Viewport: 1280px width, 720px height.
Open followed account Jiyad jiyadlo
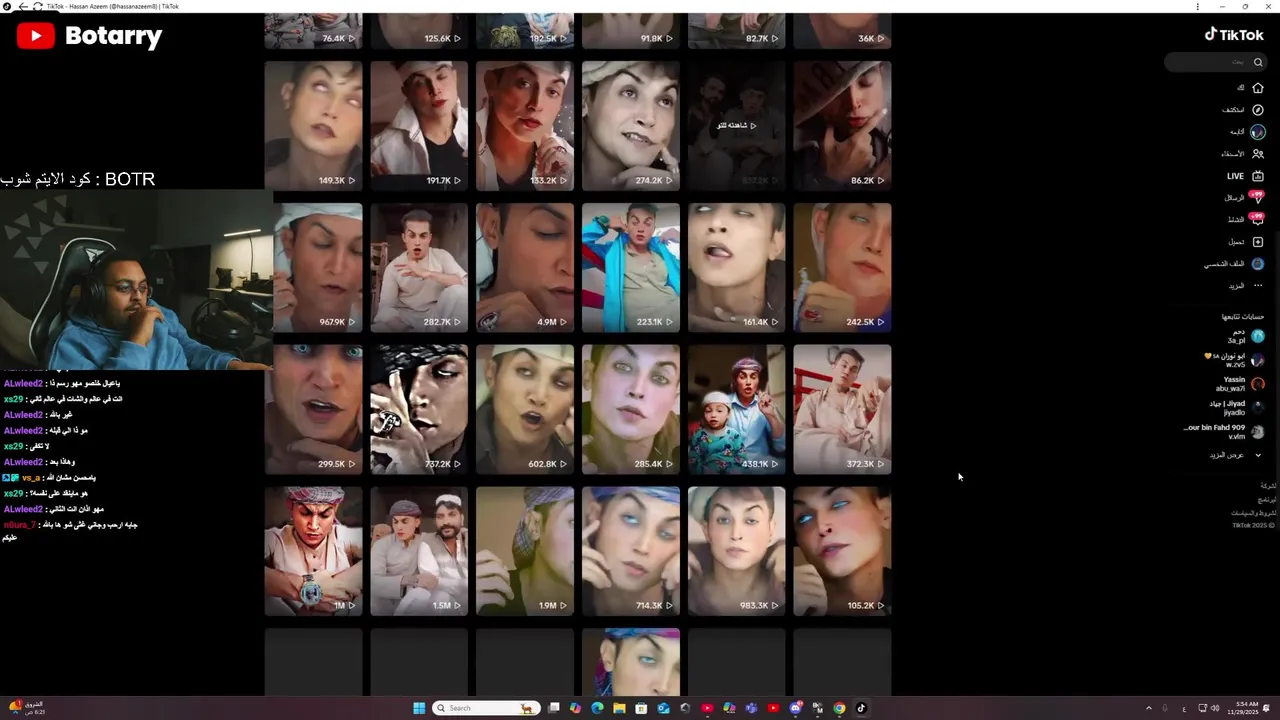point(1238,408)
